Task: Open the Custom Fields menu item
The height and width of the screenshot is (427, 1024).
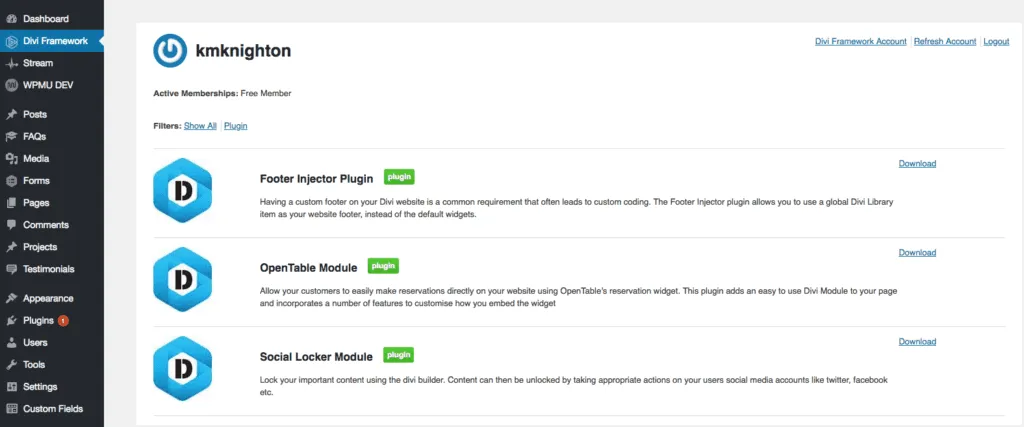Action: pyautogui.click(x=52, y=409)
